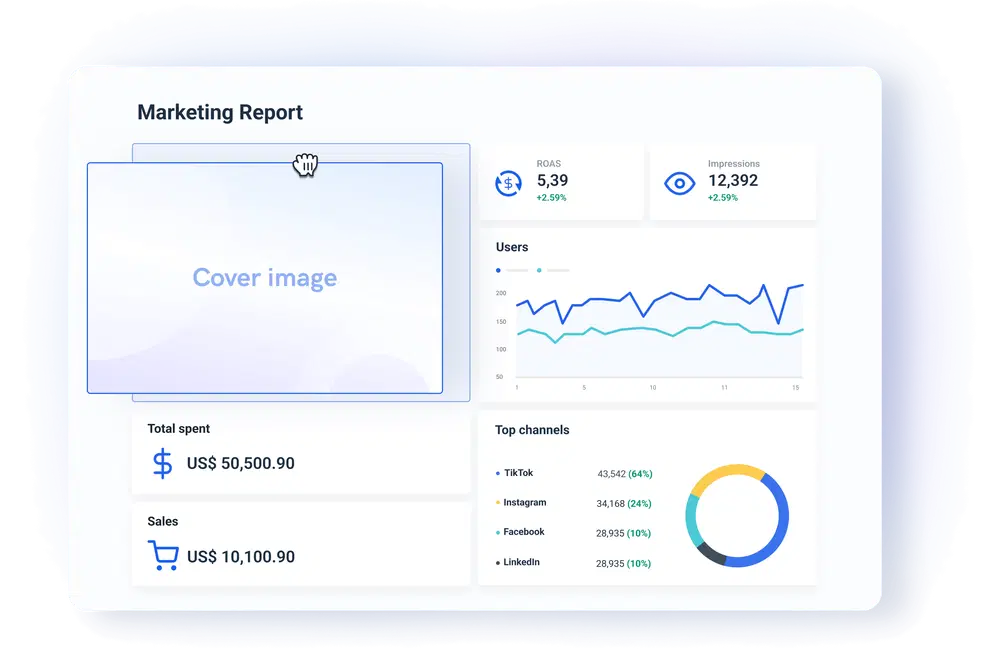Click the Total spent amount US$ 50,500.90
This screenshot has width=992, height=656.
pos(240,464)
